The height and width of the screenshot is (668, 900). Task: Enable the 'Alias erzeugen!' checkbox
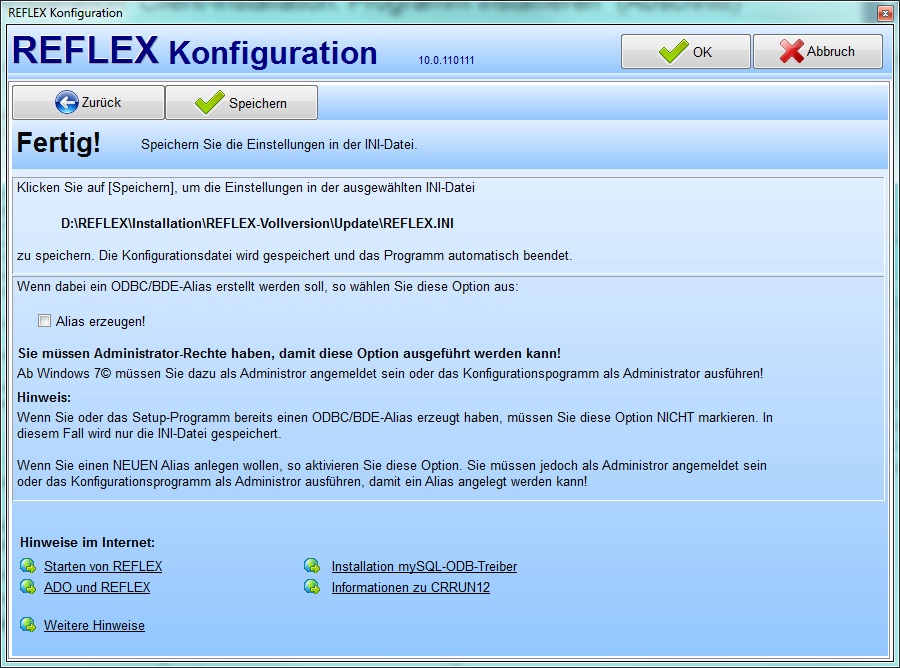coord(44,321)
